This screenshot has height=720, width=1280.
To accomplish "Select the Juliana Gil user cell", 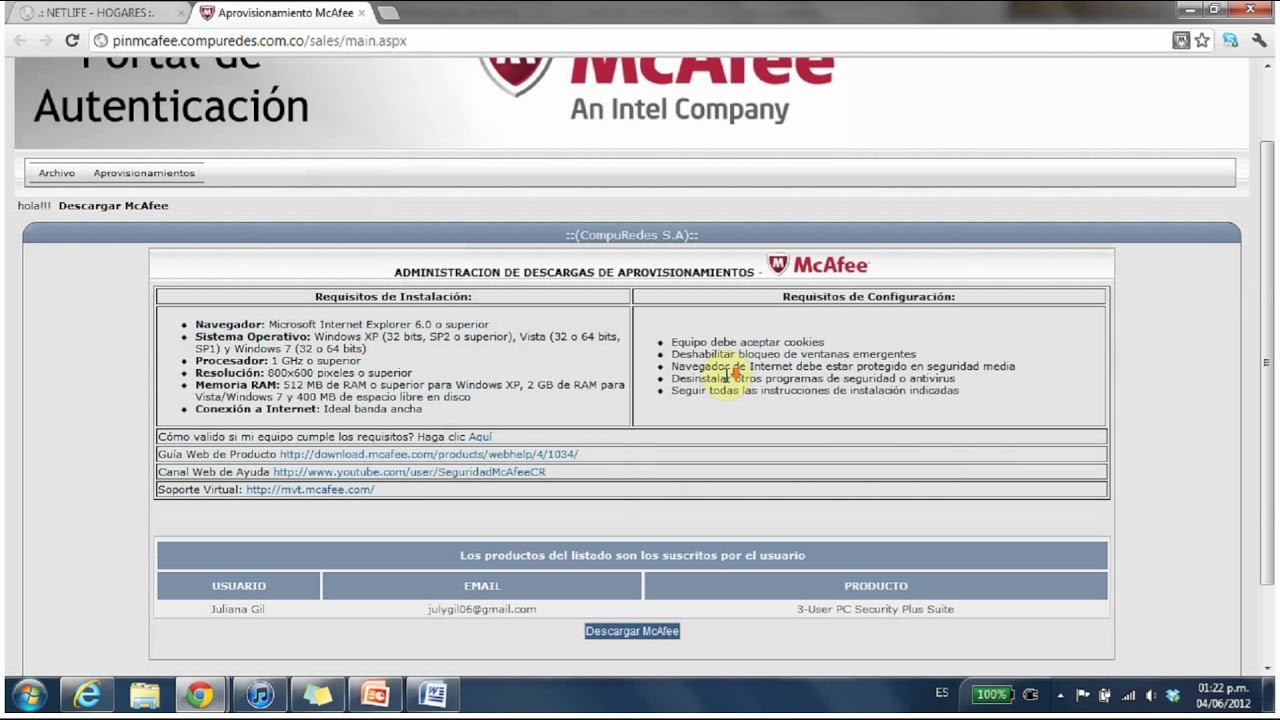I will 238,609.
